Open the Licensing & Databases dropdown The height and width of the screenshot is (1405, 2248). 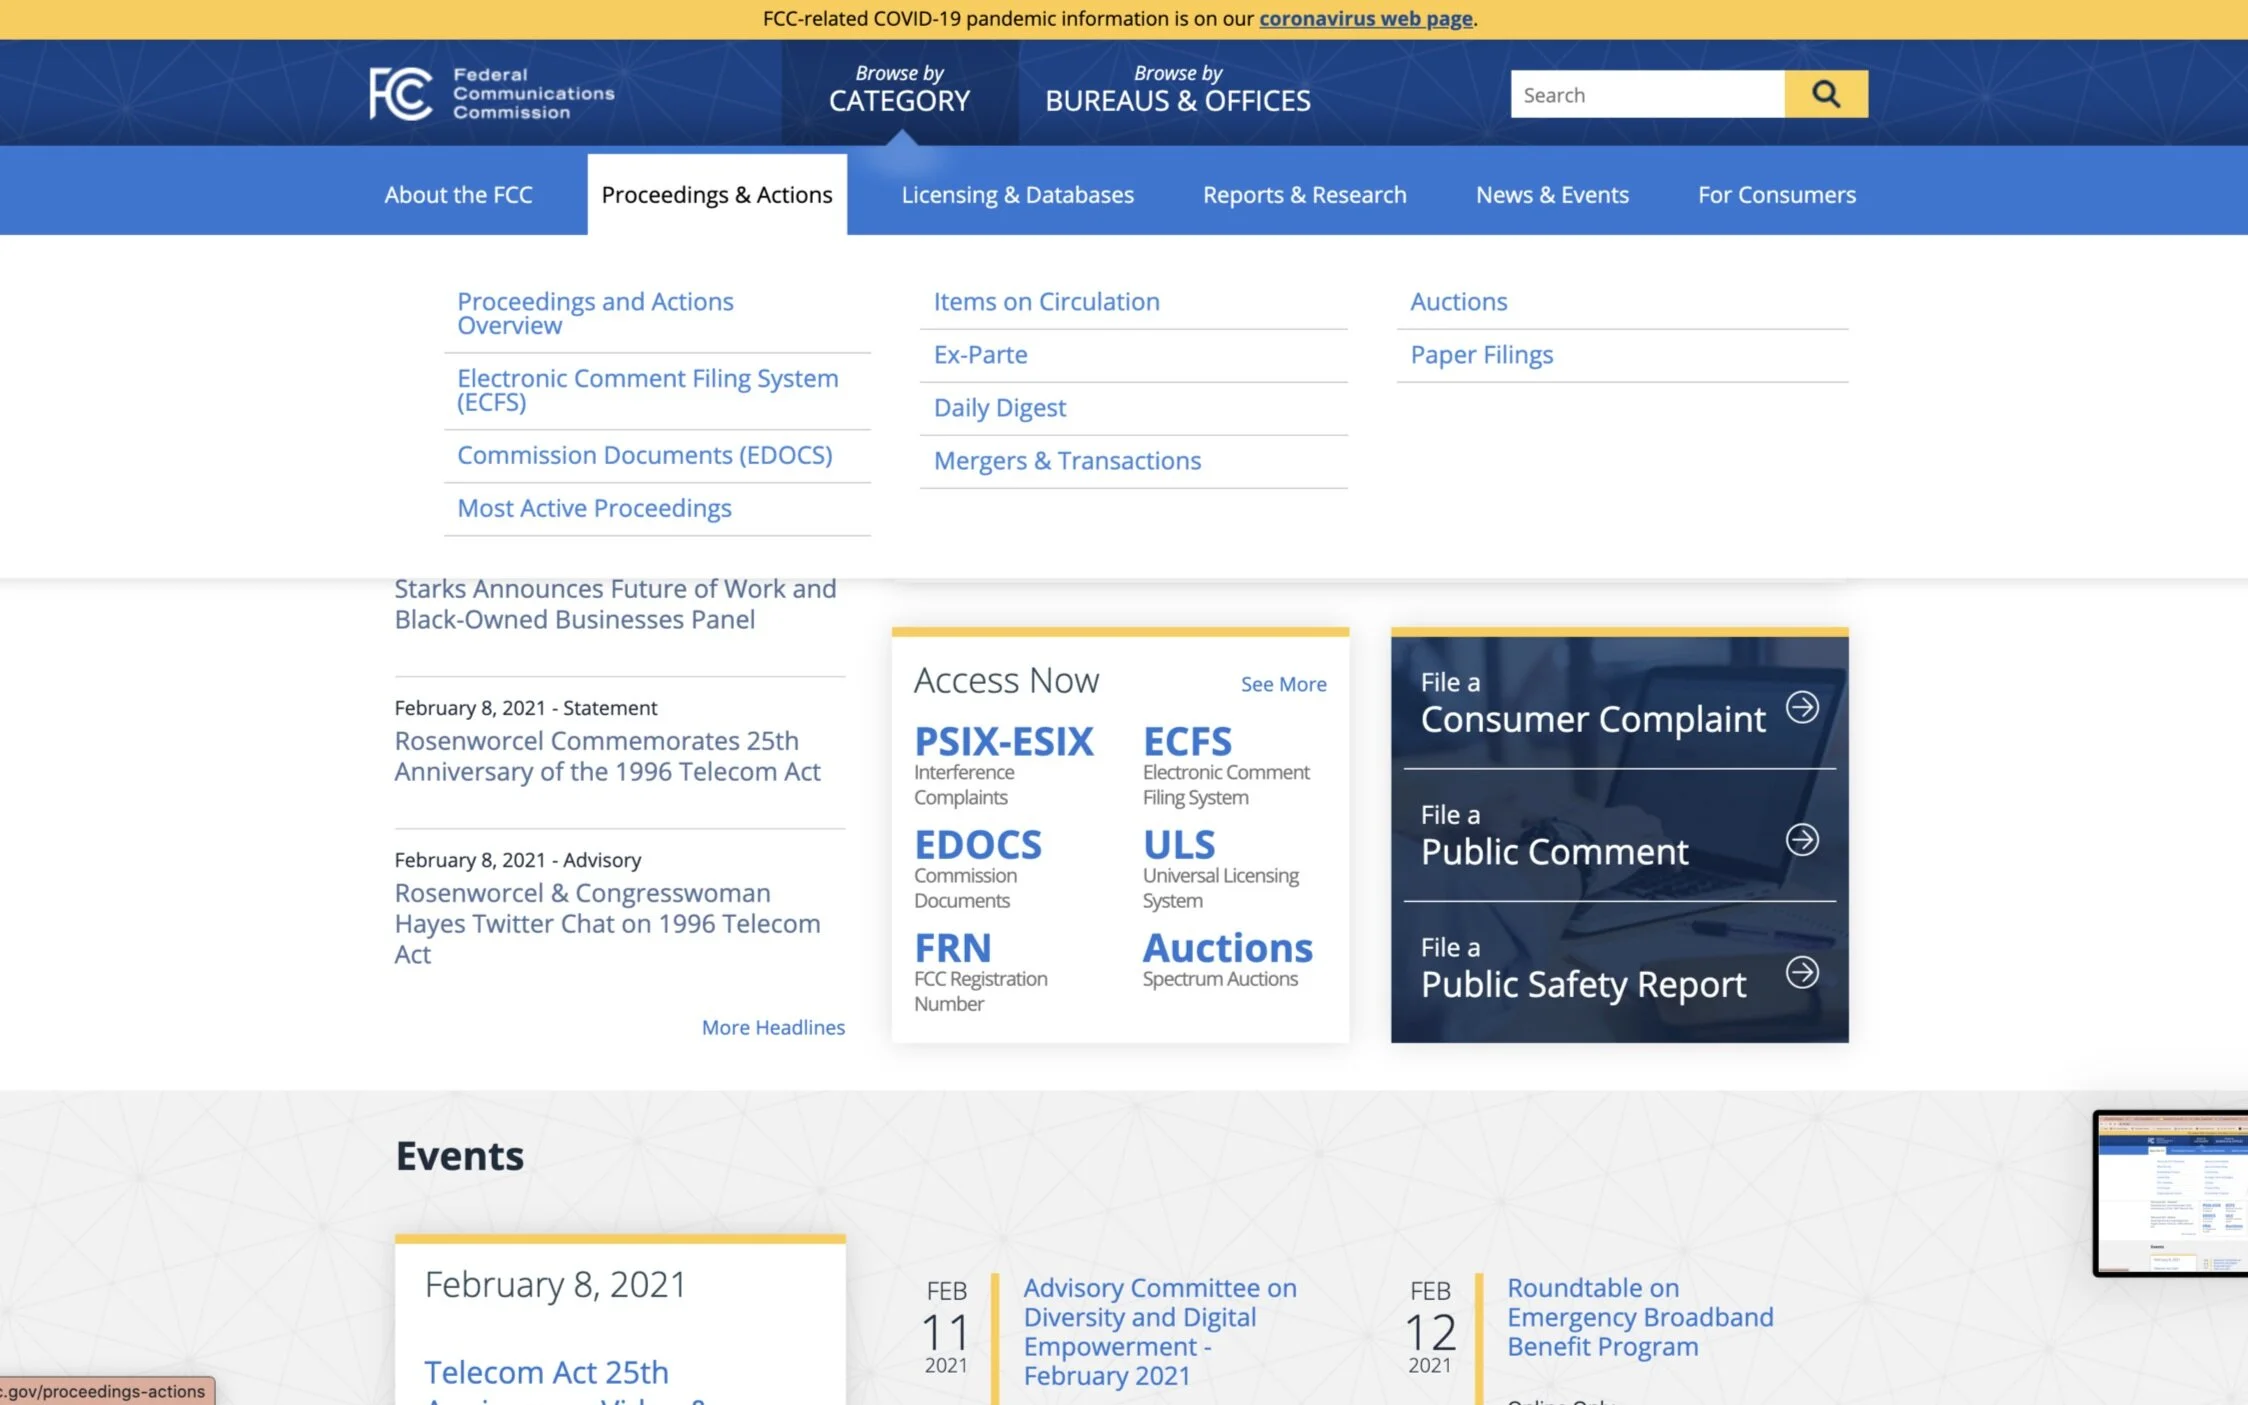click(1017, 195)
